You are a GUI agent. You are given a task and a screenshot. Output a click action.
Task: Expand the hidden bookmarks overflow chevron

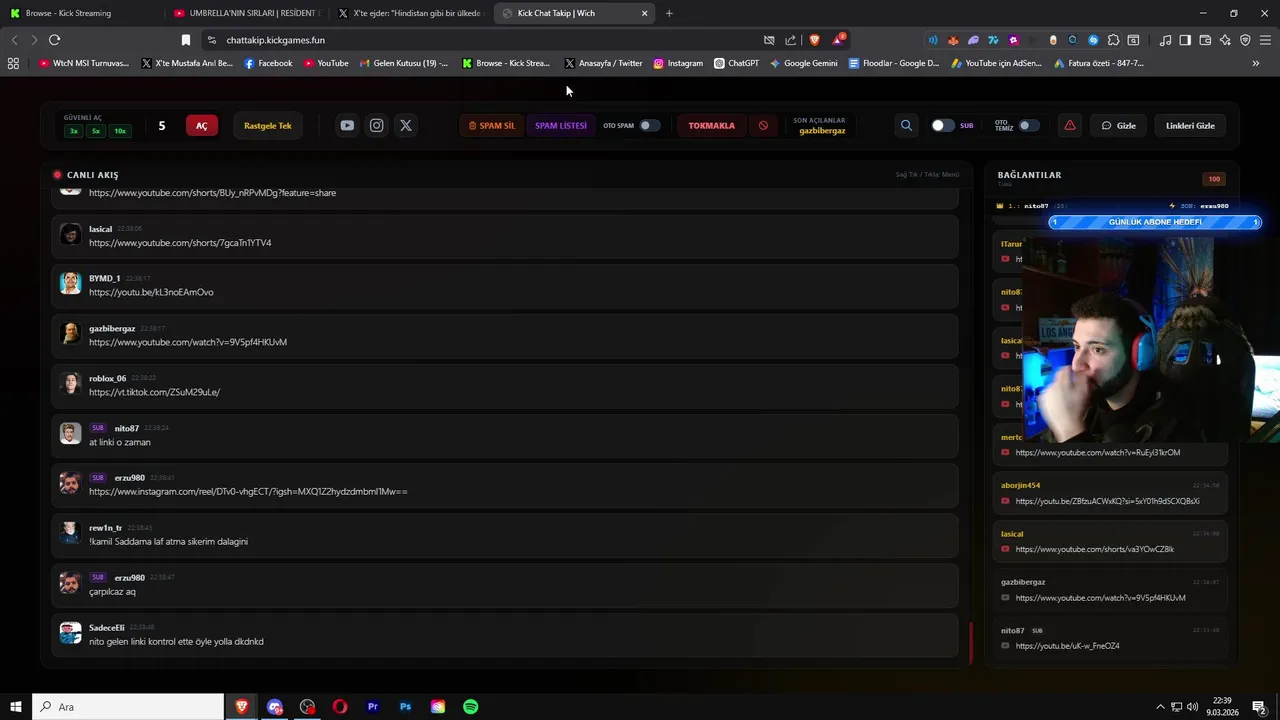1256,63
